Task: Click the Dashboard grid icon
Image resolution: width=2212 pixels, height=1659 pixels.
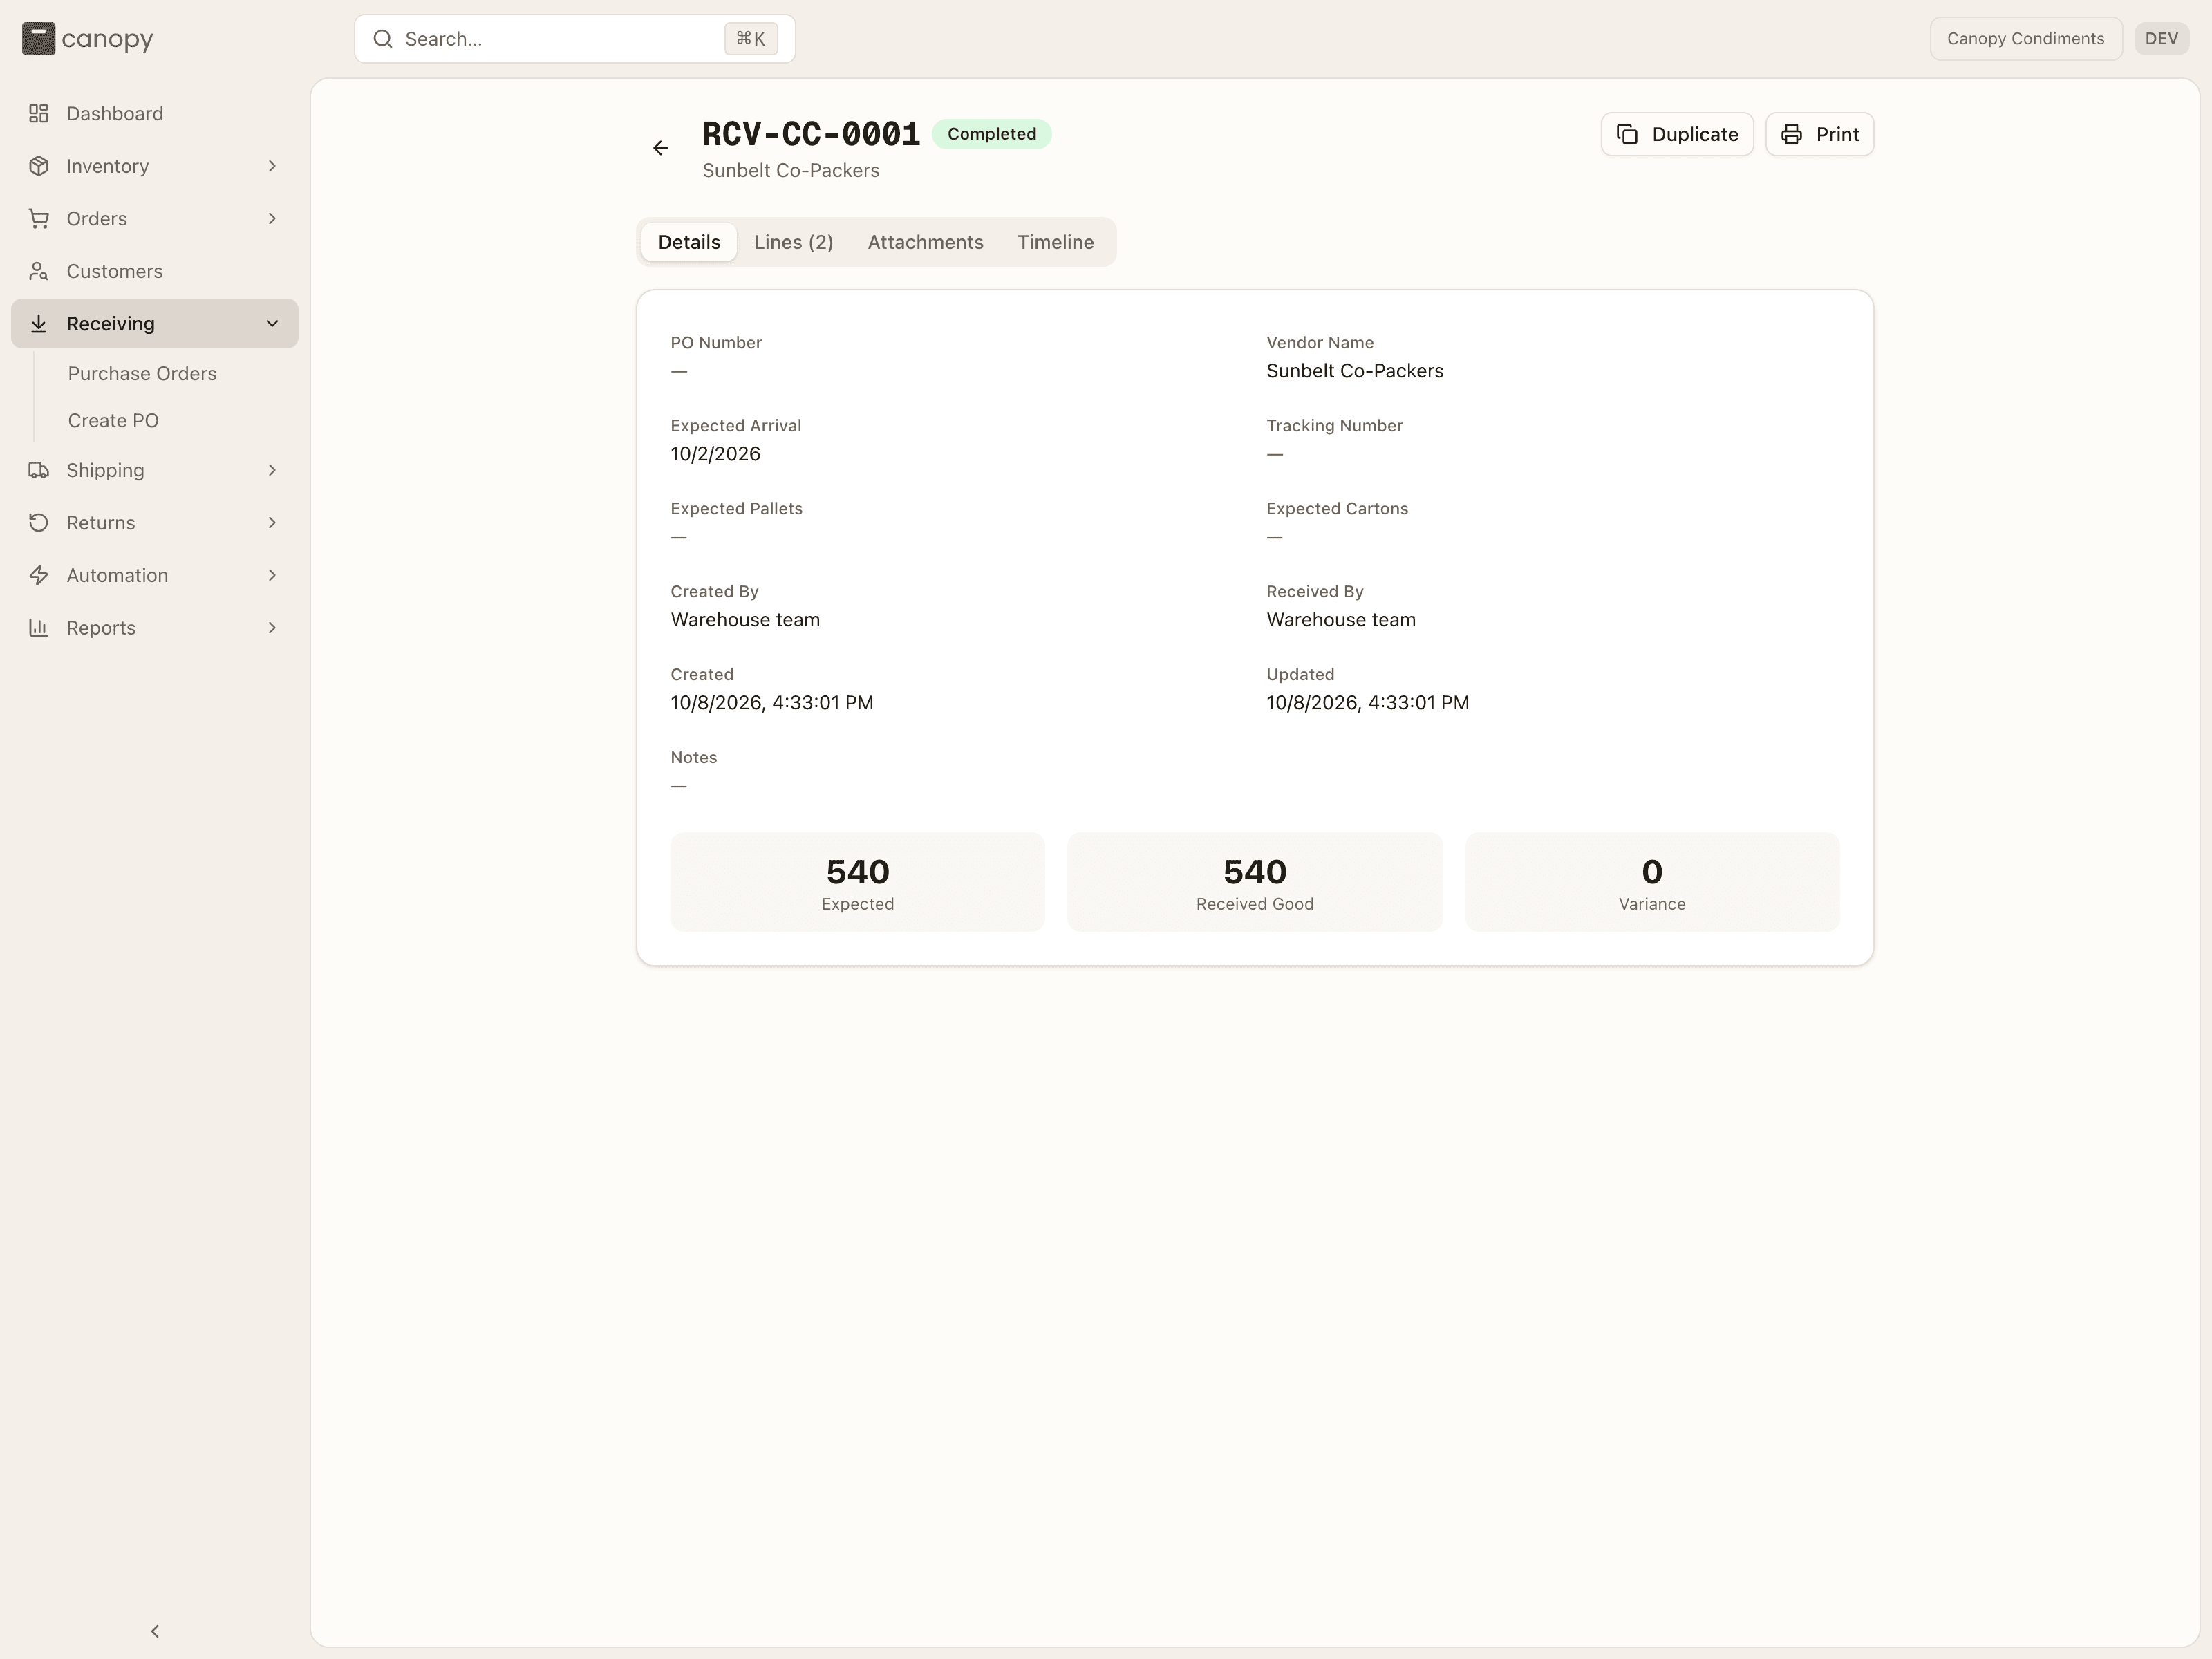Action: [39, 113]
